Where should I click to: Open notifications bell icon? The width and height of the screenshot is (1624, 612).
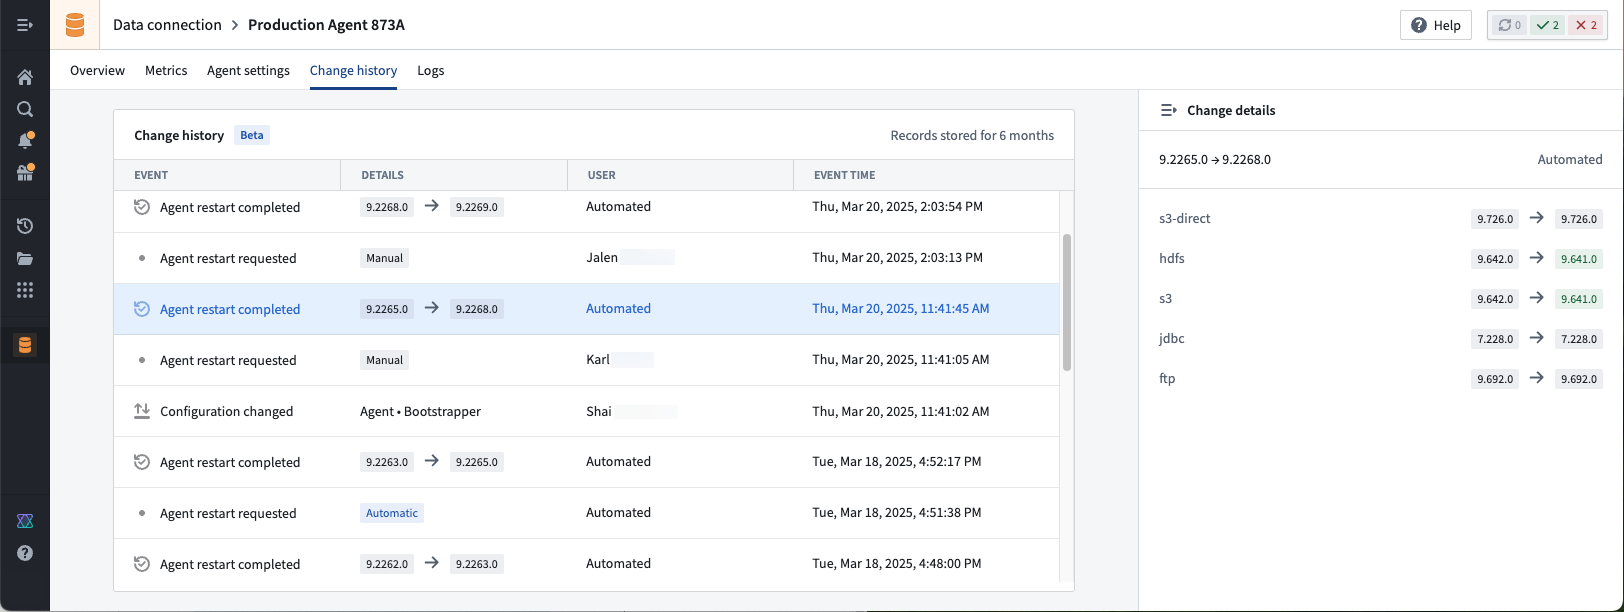[x=25, y=141]
